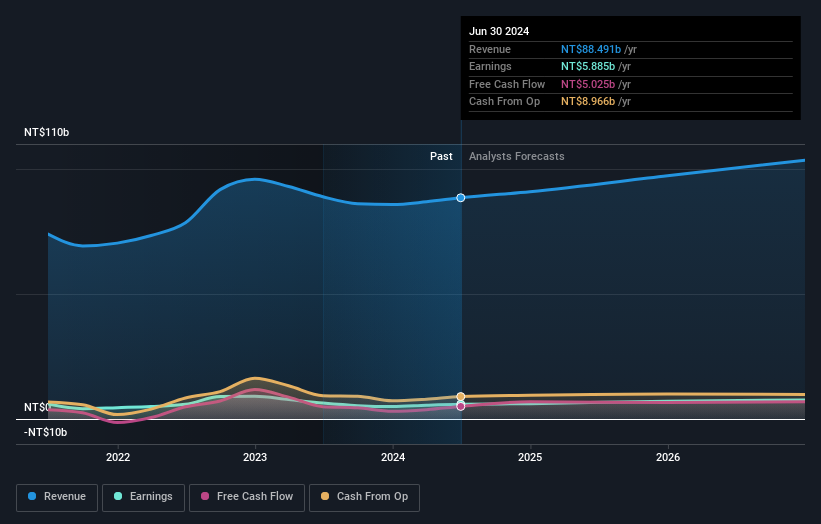This screenshot has height=524, width=821.
Task: Toggle the Cash From Op legend button
Action: point(364,497)
